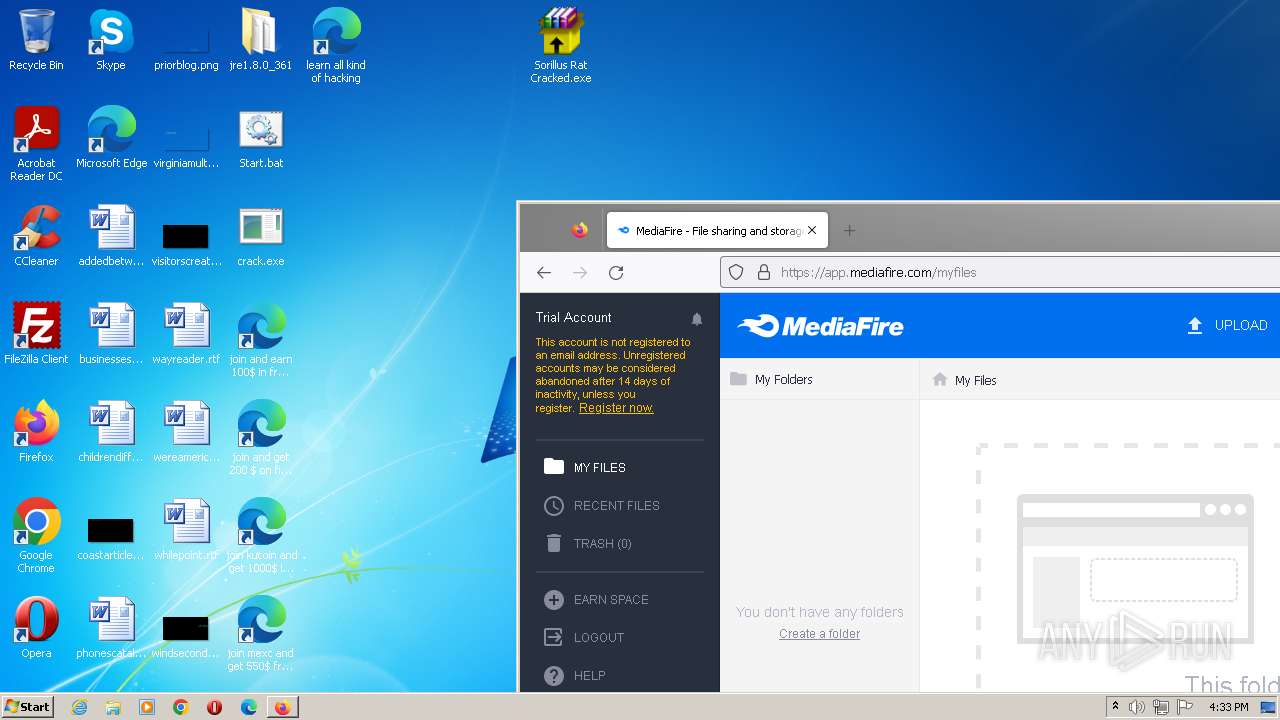Click the Create a folder link
Viewport: 1280px width, 720px height.
[819, 634]
